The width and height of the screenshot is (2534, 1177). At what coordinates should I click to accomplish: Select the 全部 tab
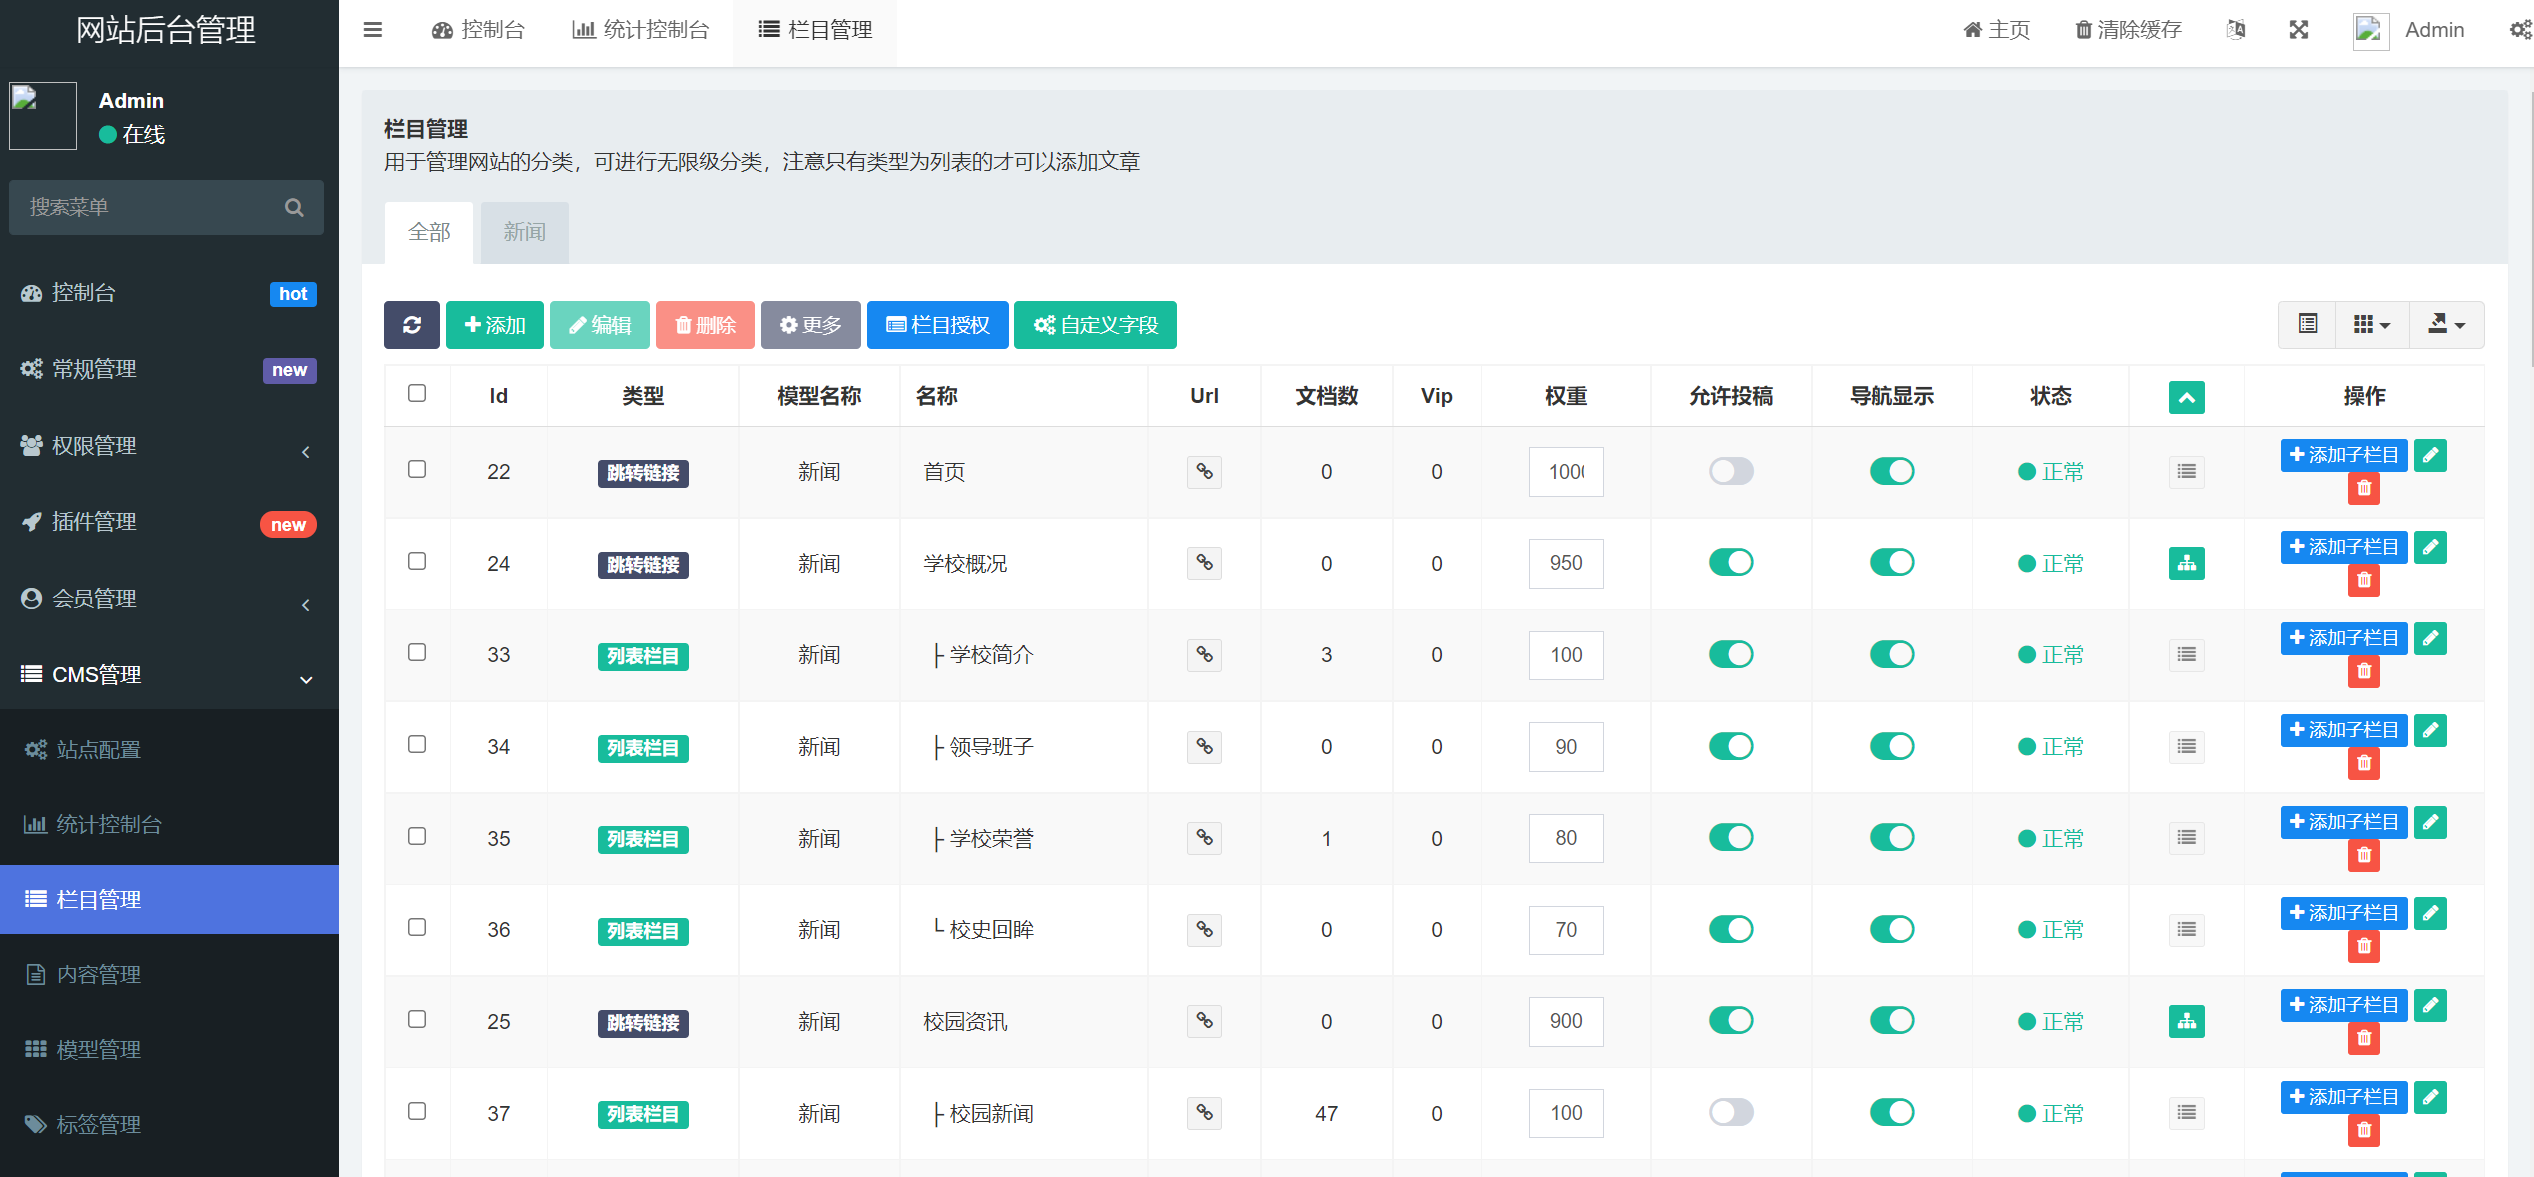click(429, 233)
